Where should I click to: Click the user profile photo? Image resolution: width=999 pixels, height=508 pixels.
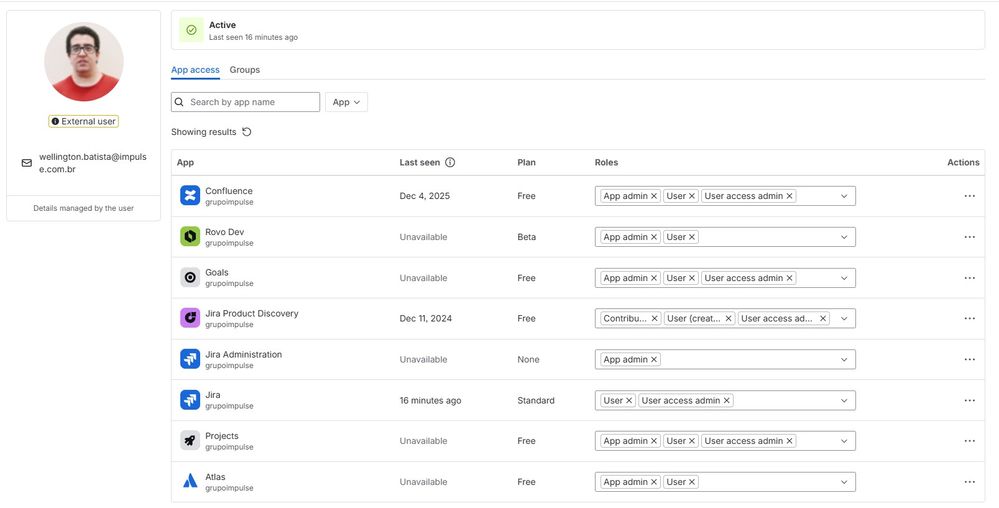(x=83, y=62)
